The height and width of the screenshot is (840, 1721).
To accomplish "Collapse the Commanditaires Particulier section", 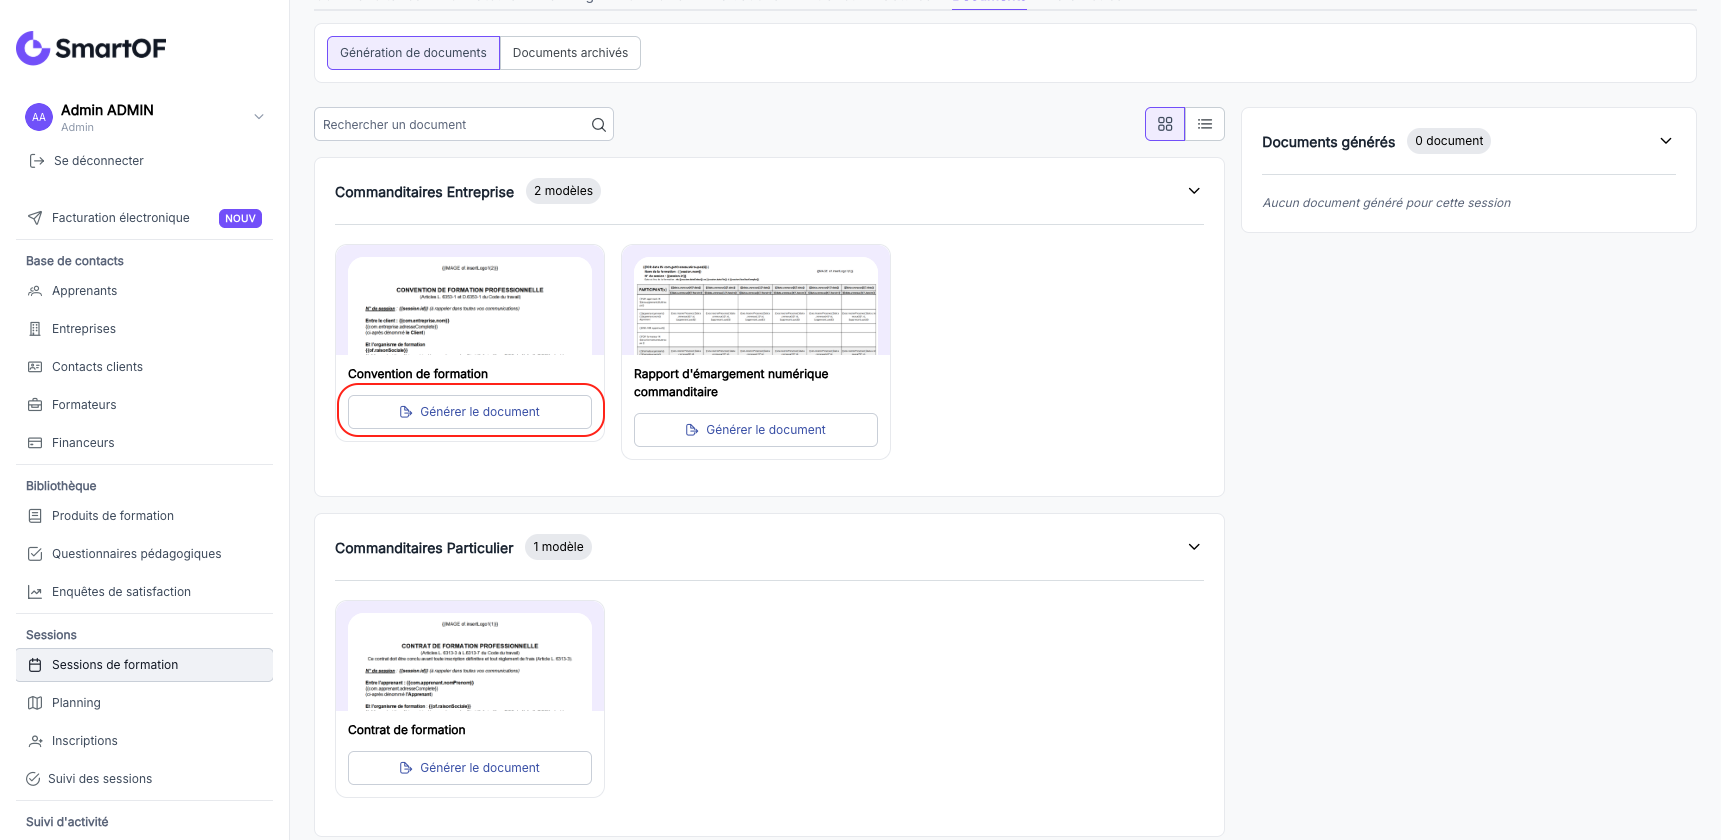I will pyautogui.click(x=1194, y=547).
